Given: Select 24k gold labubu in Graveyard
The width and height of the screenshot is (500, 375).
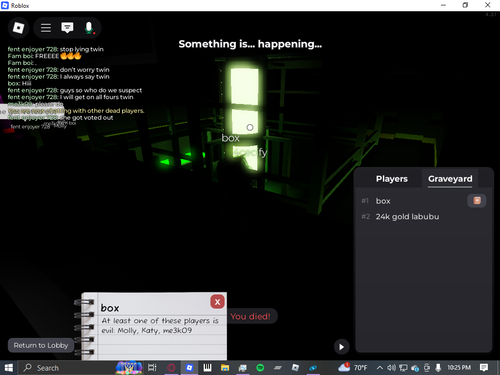Looking at the screenshot, I should tap(407, 217).
